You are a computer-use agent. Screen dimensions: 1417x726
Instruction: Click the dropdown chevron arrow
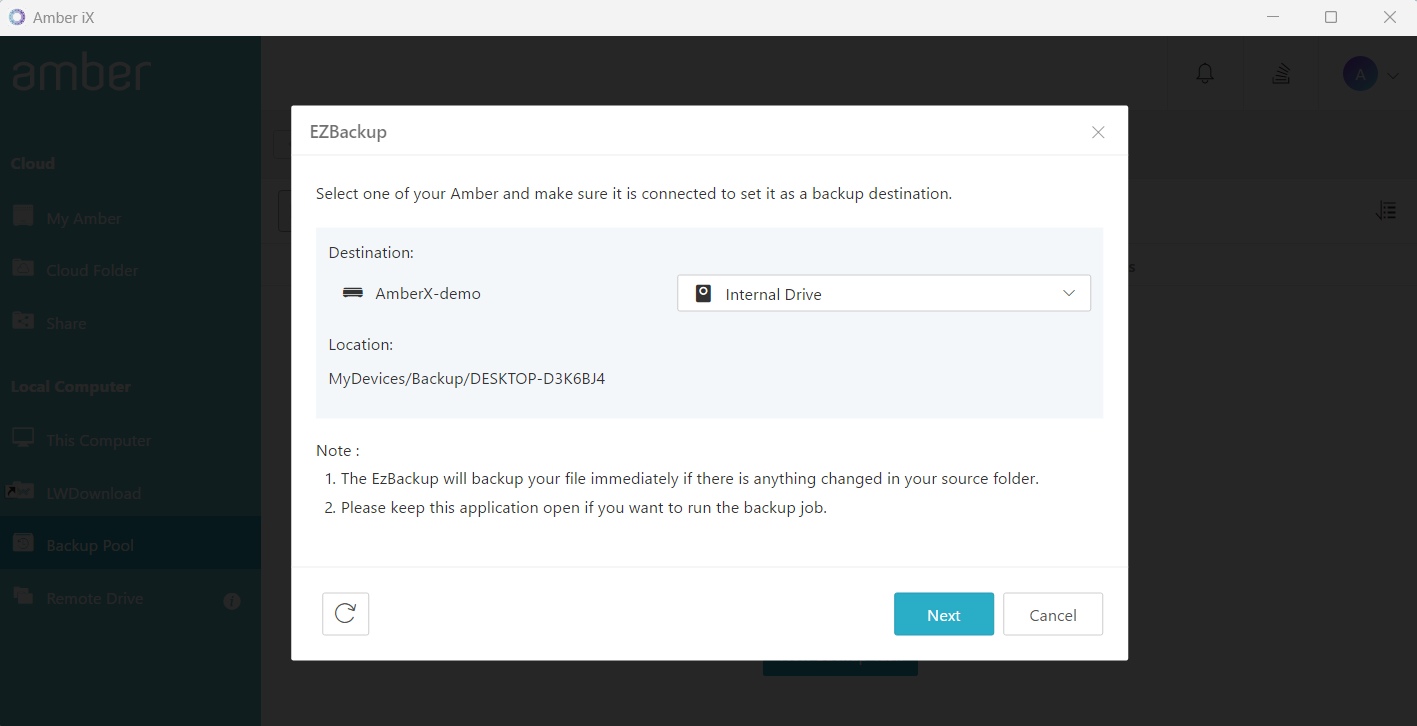[1069, 293]
